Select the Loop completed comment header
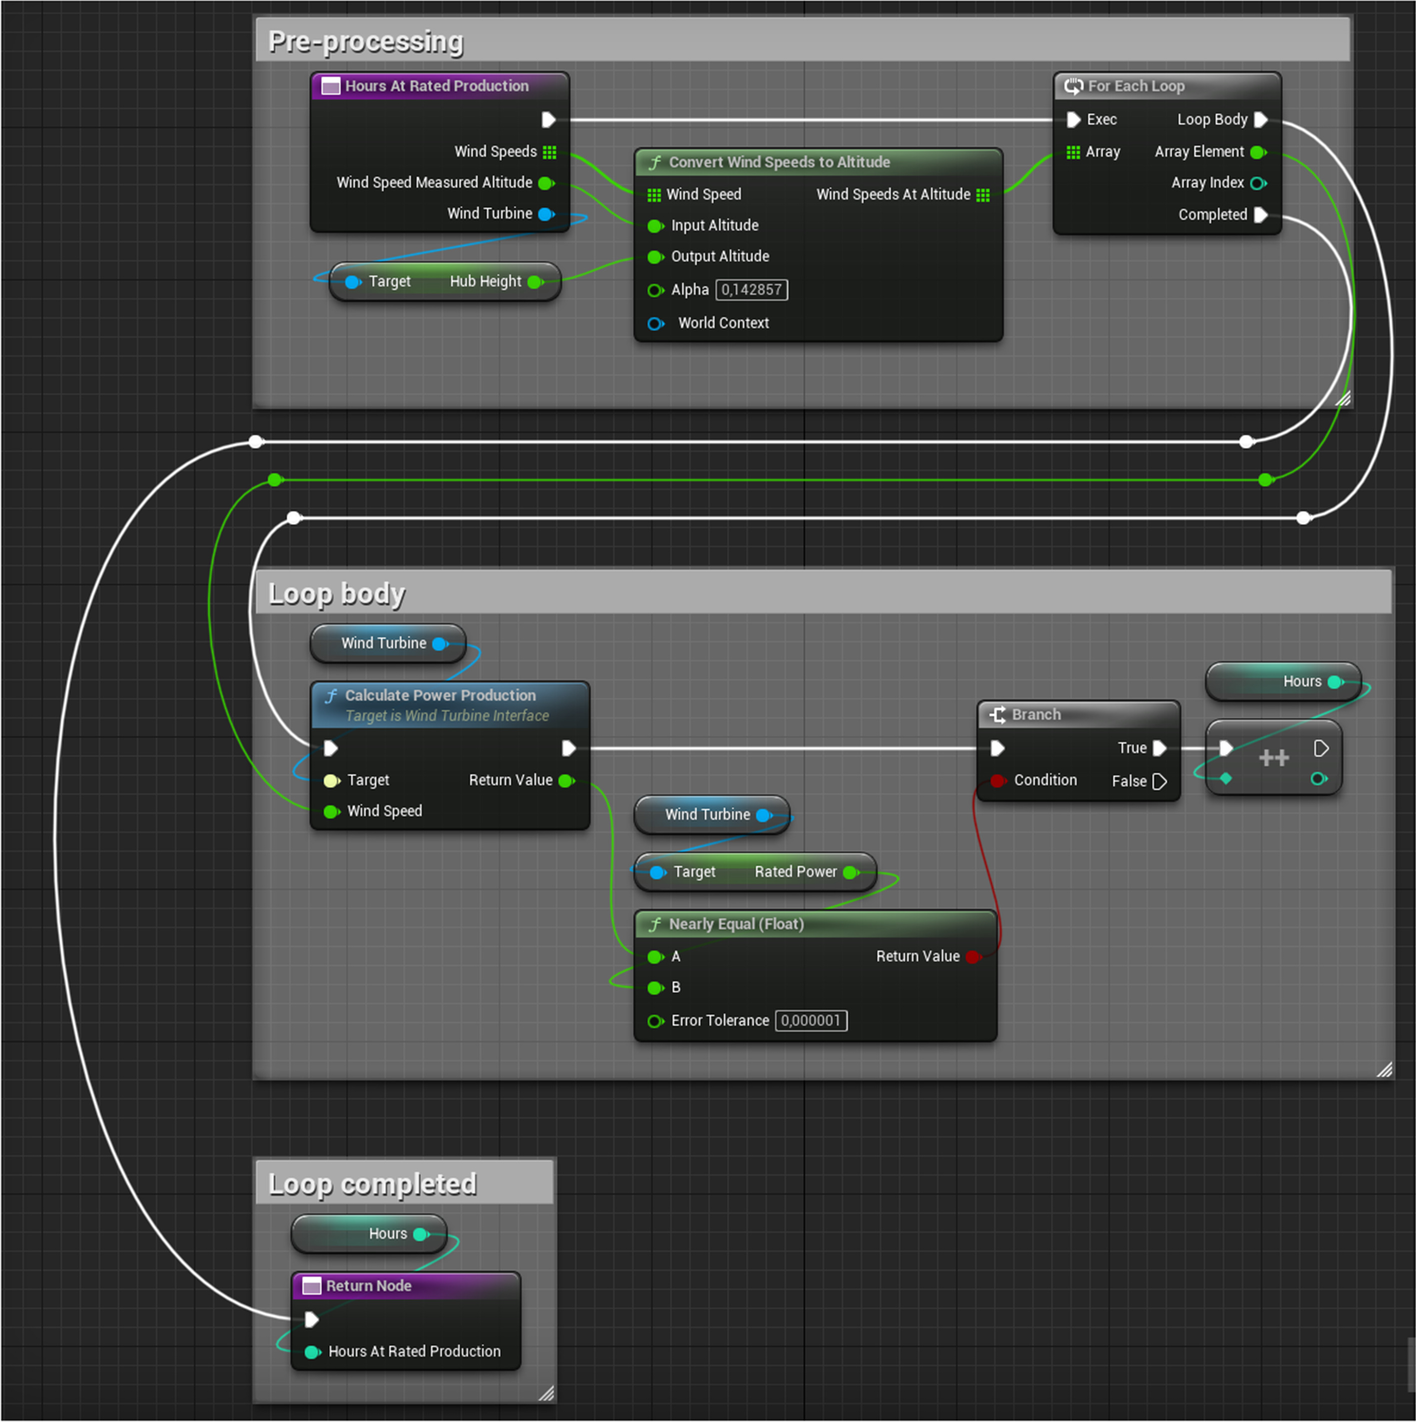Screen dimensions: 1416x1422 point(405,1183)
